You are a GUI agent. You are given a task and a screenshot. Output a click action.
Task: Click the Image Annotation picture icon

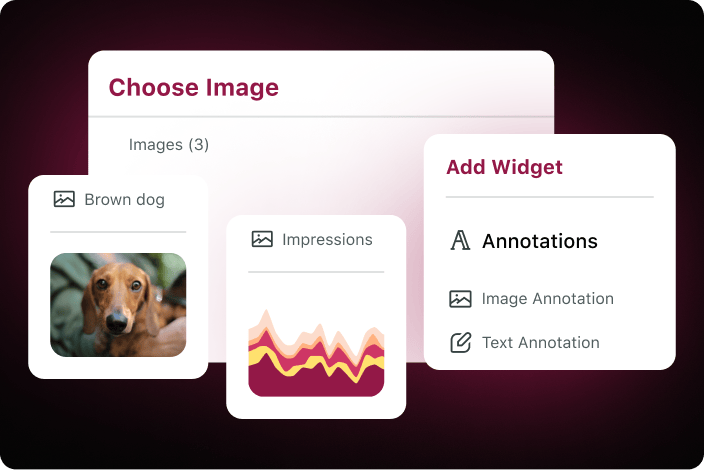coord(460,299)
